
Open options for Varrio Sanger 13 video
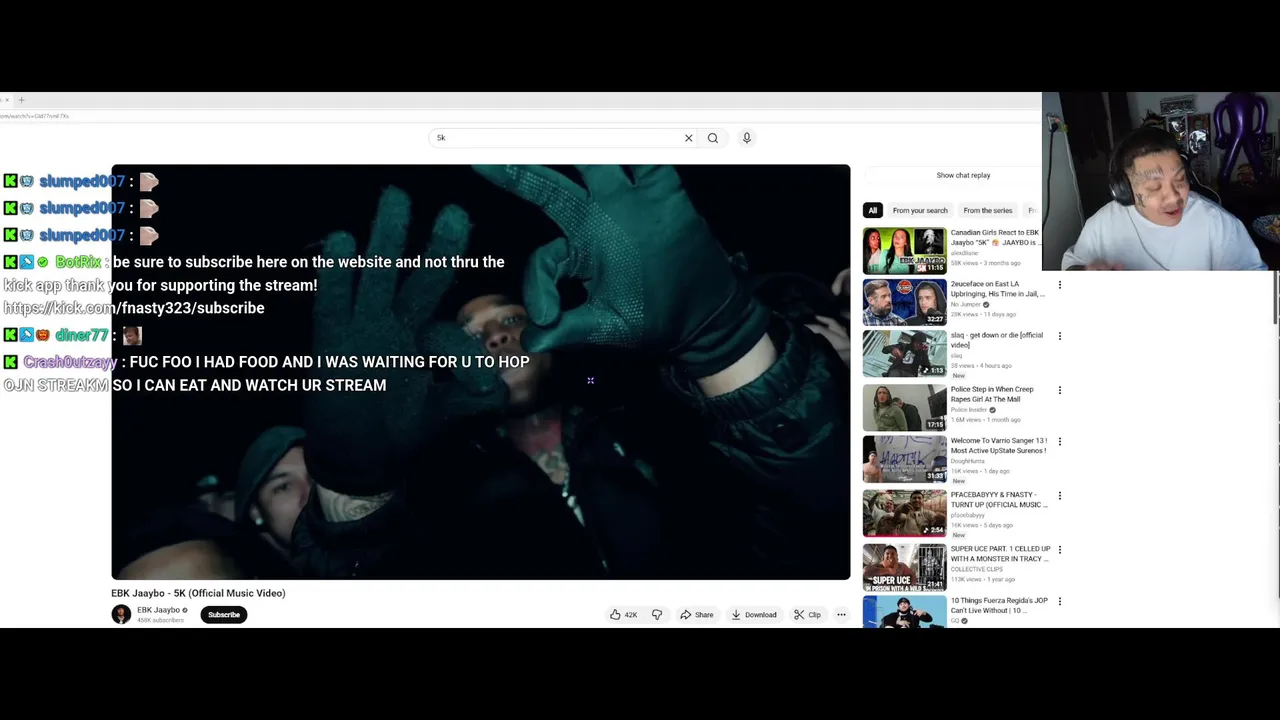pos(1059,441)
